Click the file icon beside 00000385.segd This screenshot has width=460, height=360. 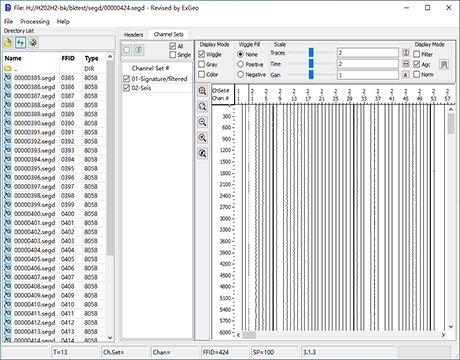8,78
